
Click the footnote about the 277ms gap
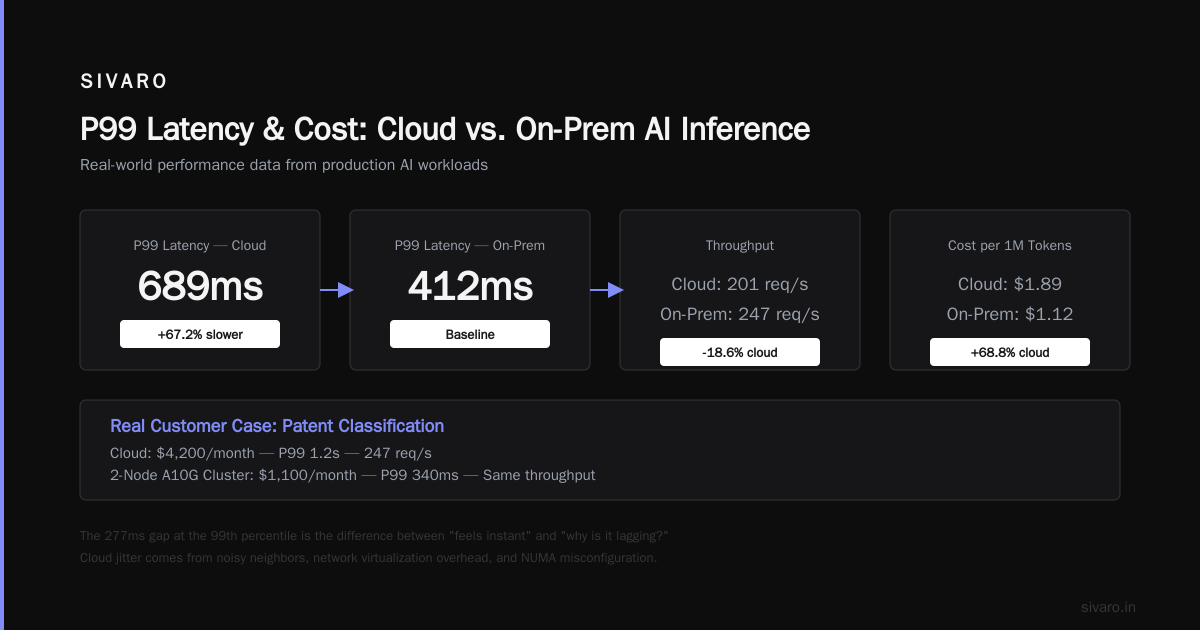[x=374, y=536]
